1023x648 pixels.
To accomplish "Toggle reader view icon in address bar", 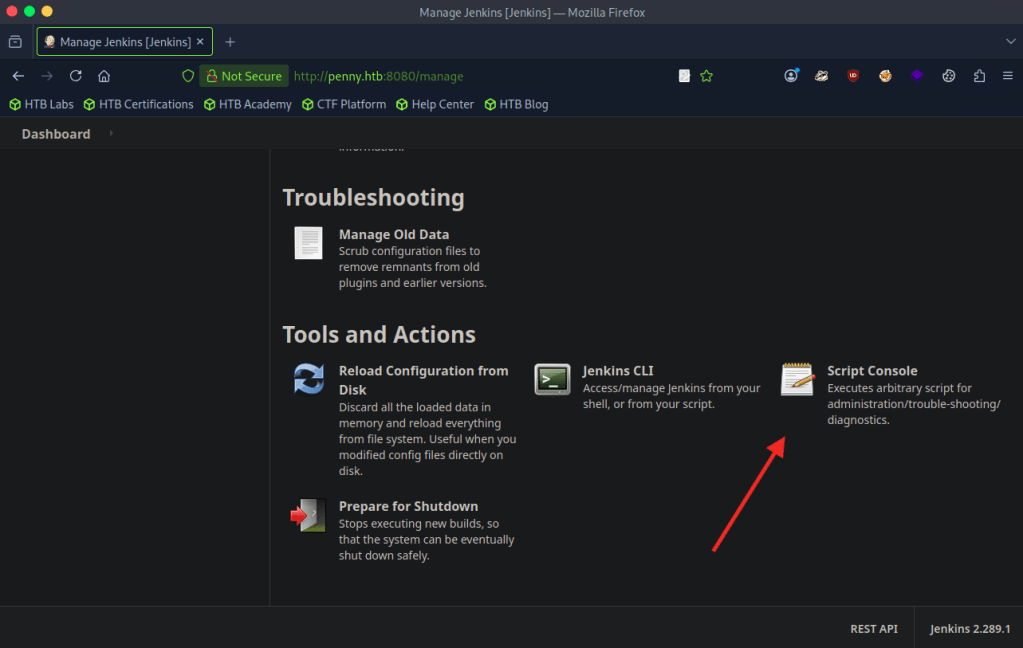I will tap(684, 76).
